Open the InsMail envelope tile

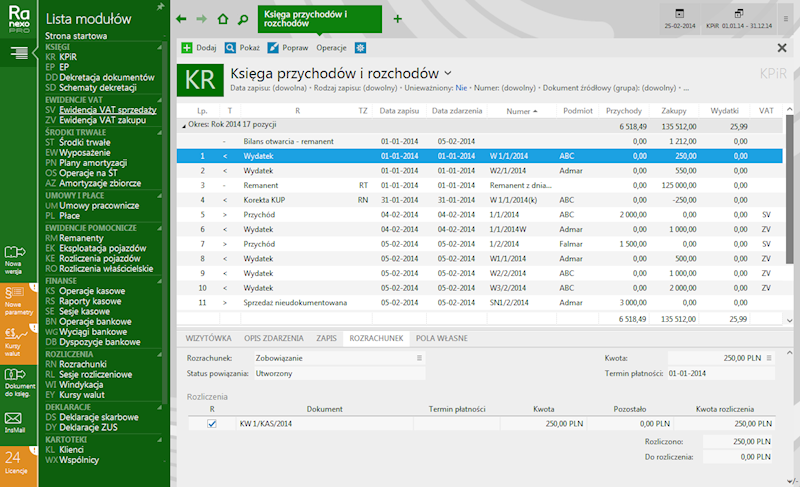pos(19,420)
